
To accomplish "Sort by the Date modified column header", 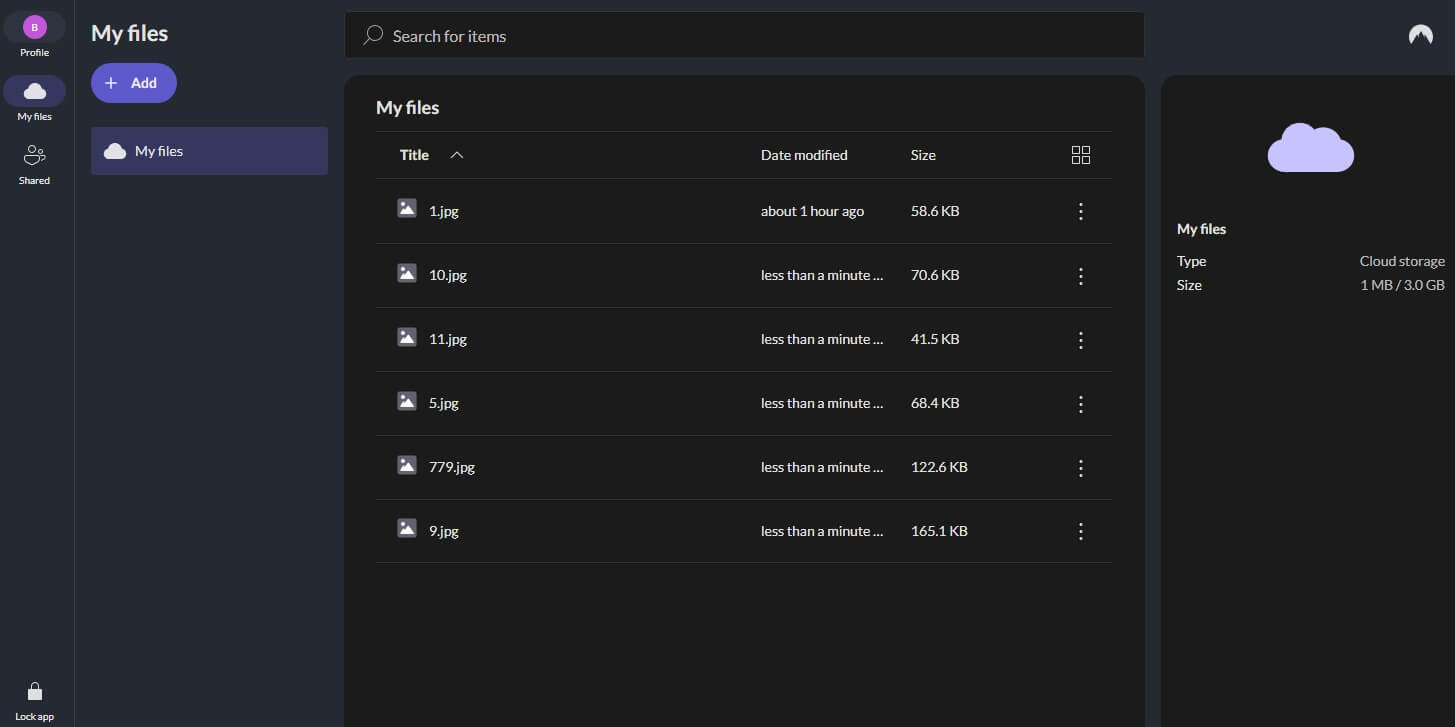I will (x=804, y=155).
